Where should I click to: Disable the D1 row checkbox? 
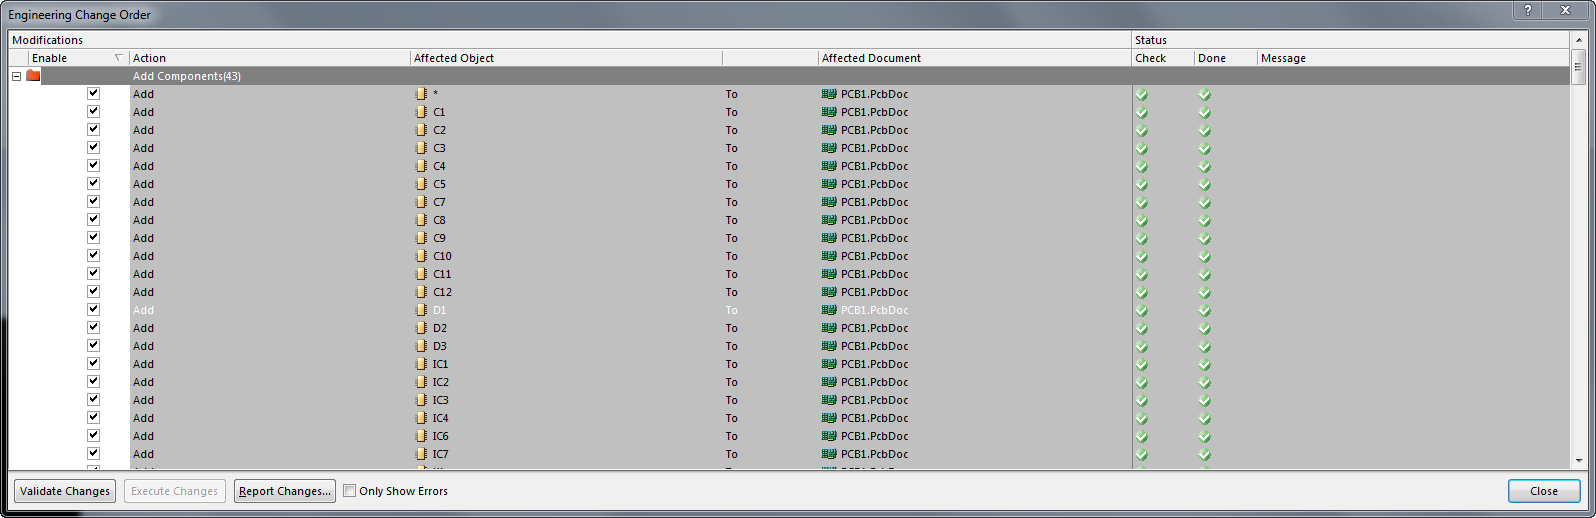(93, 309)
